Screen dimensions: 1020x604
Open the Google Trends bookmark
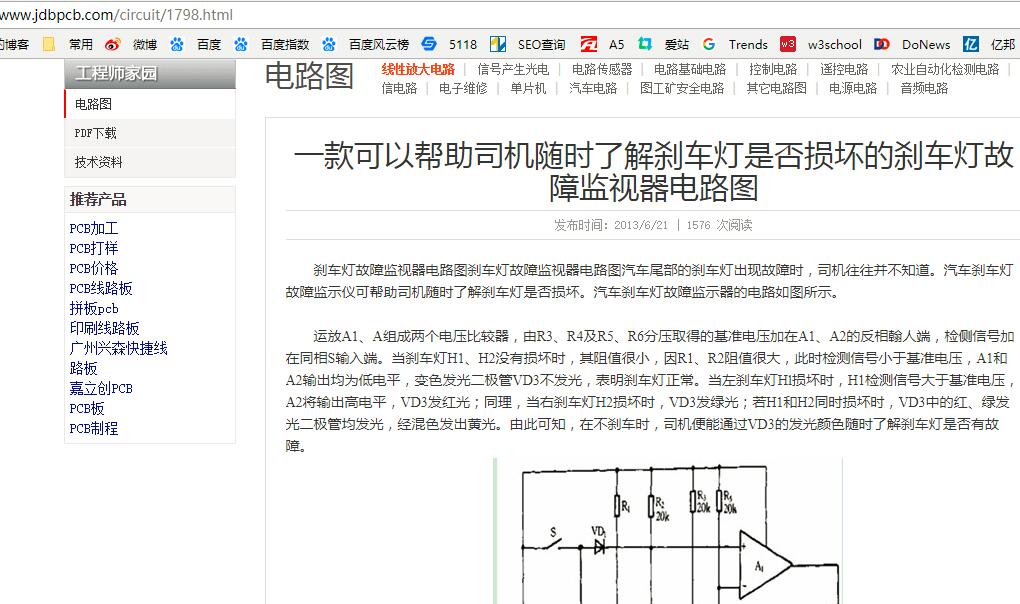pyautogui.click(x=735, y=44)
